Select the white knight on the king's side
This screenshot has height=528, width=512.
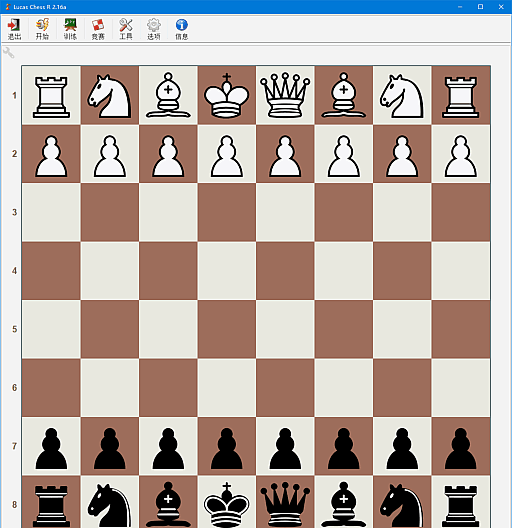(109, 96)
